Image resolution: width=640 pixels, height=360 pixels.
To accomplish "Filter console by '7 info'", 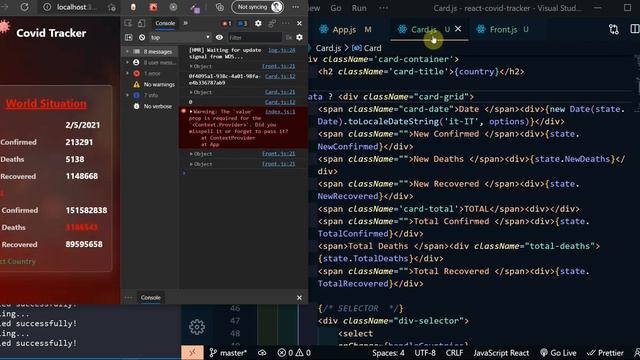I will pos(151,95).
